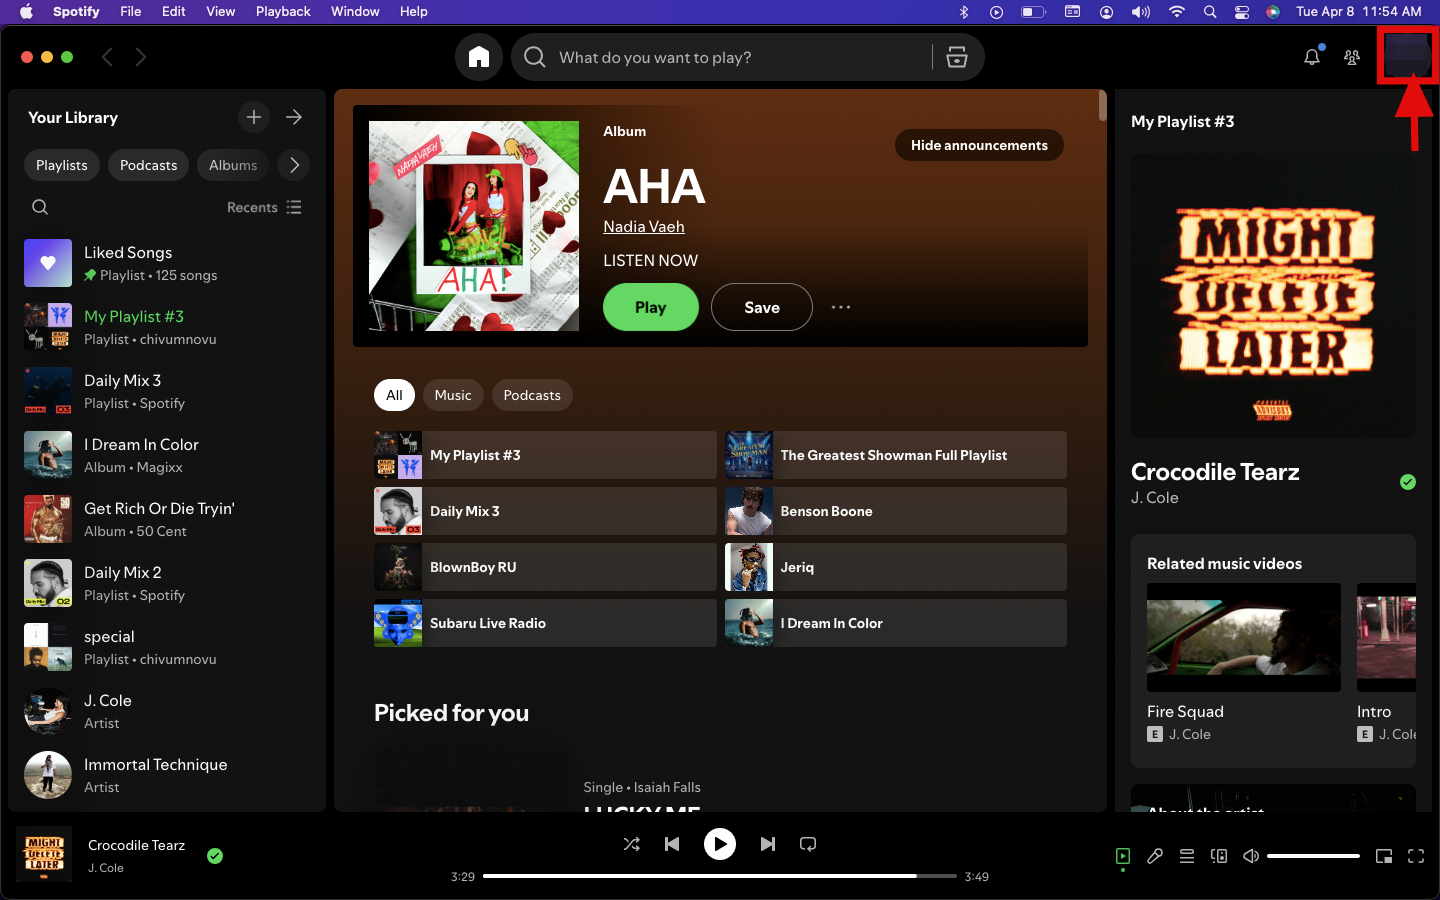
Task: Select the Podcasts chip in main feed
Action: tap(532, 395)
